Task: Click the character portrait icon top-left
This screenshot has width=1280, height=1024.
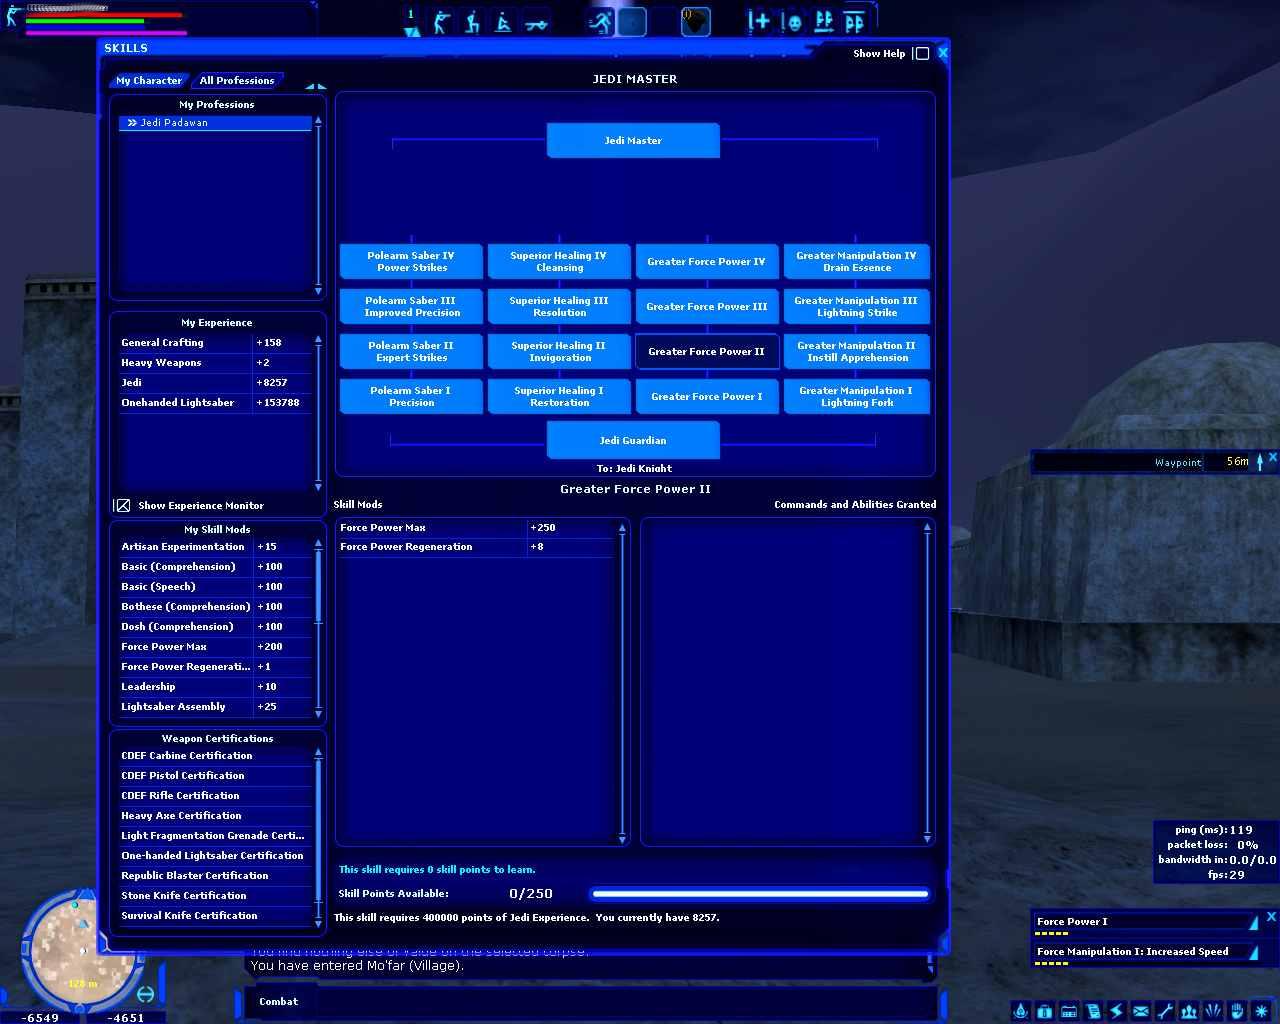Action: point(12,15)
